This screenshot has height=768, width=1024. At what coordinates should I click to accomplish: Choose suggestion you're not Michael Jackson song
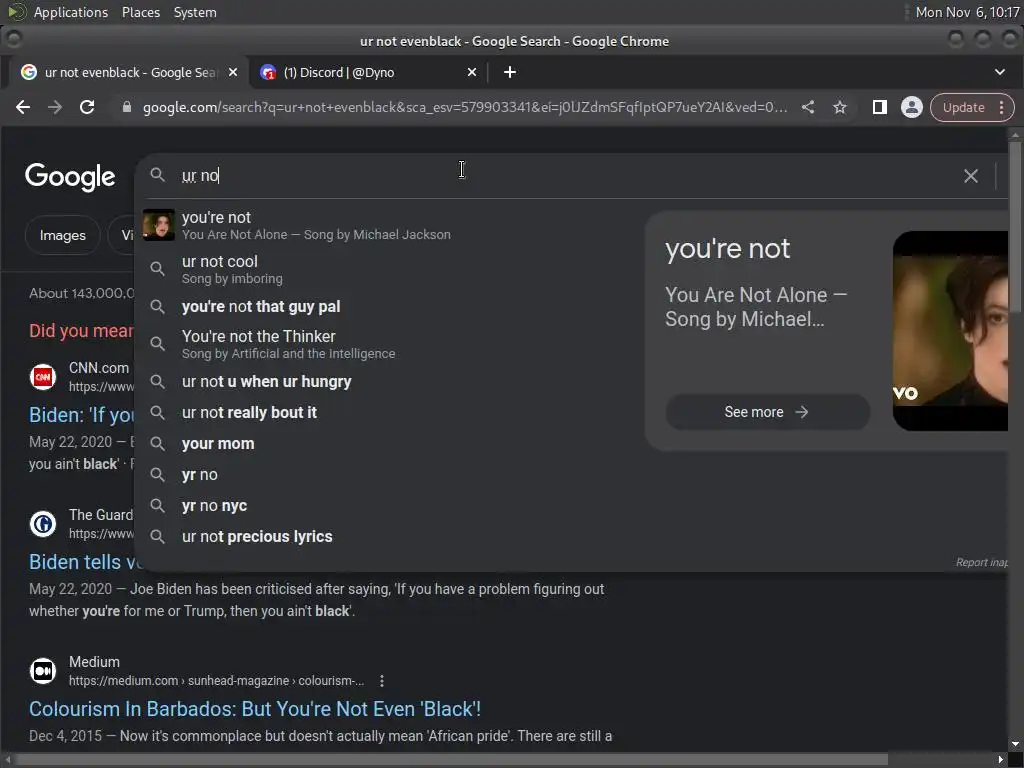tap(389, 225)
